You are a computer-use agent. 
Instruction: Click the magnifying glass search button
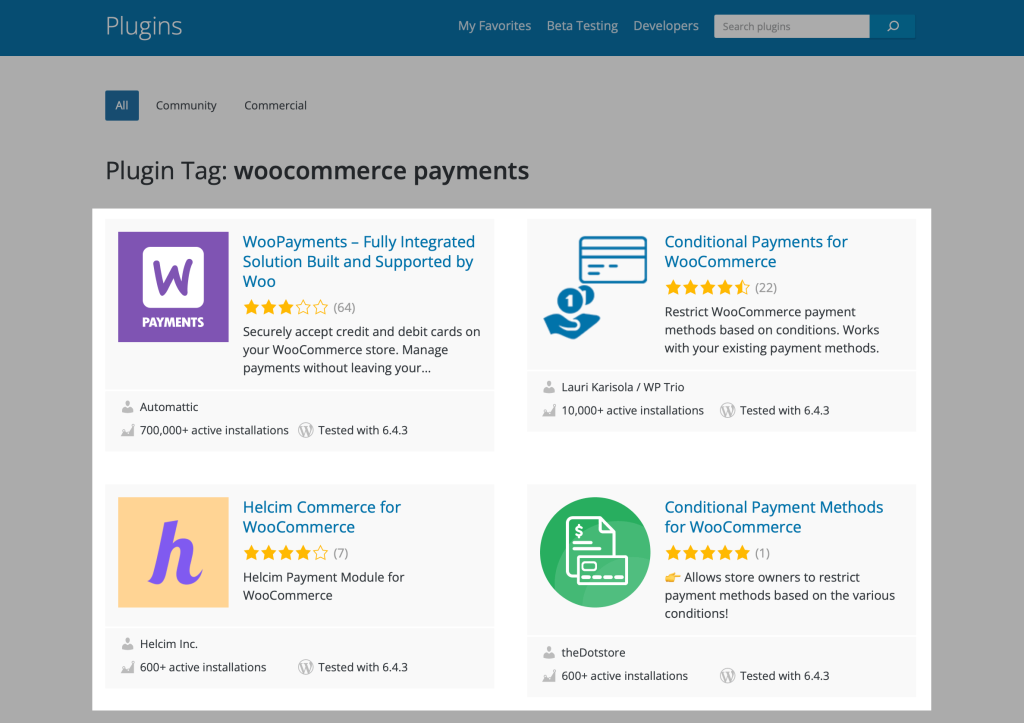pyautogui.click(x=892, y=26)
